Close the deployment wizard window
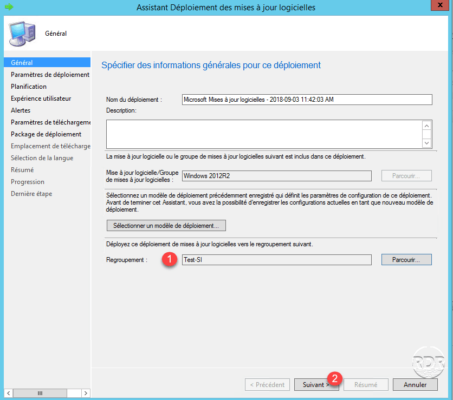The image size is (453, 400). pyautogui.click(x=440, y=5)
